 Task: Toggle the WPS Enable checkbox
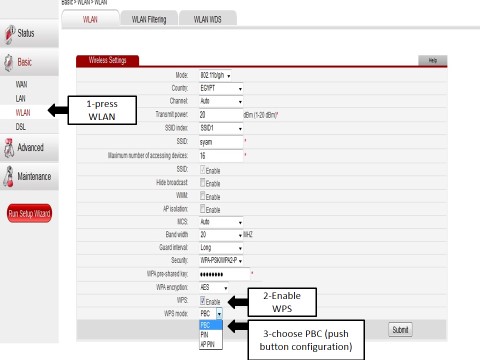[203, 300]
